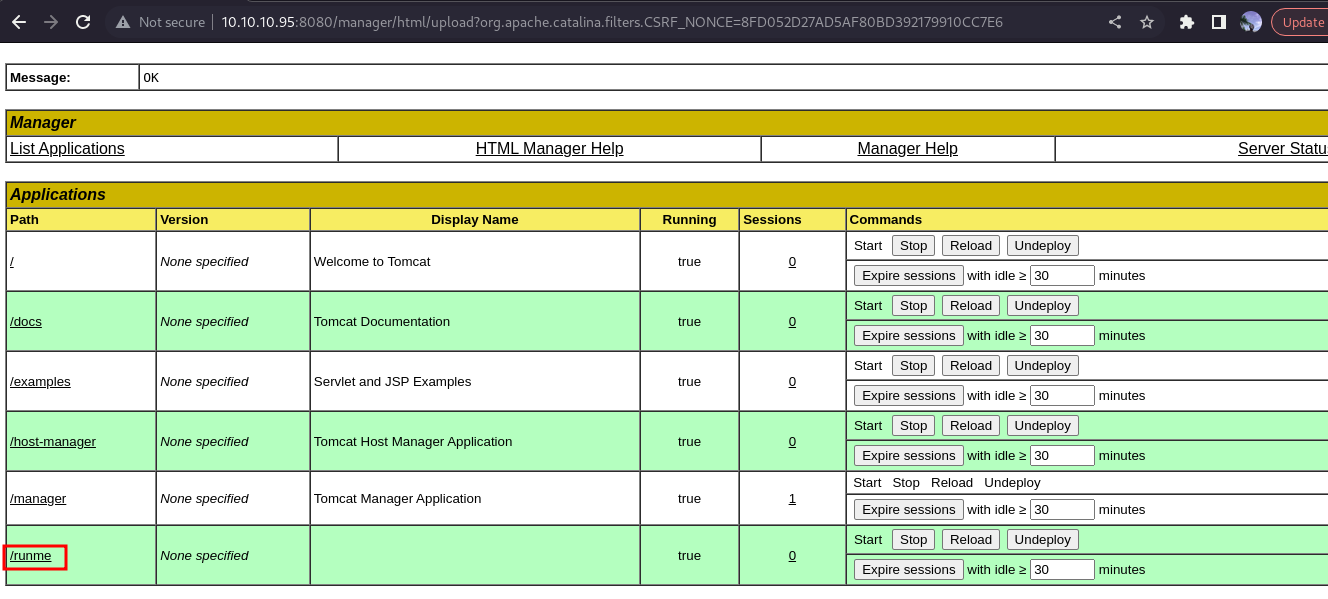Open the browser extensions puzzle icon

pyautogui.click(x=1187, y=22)
